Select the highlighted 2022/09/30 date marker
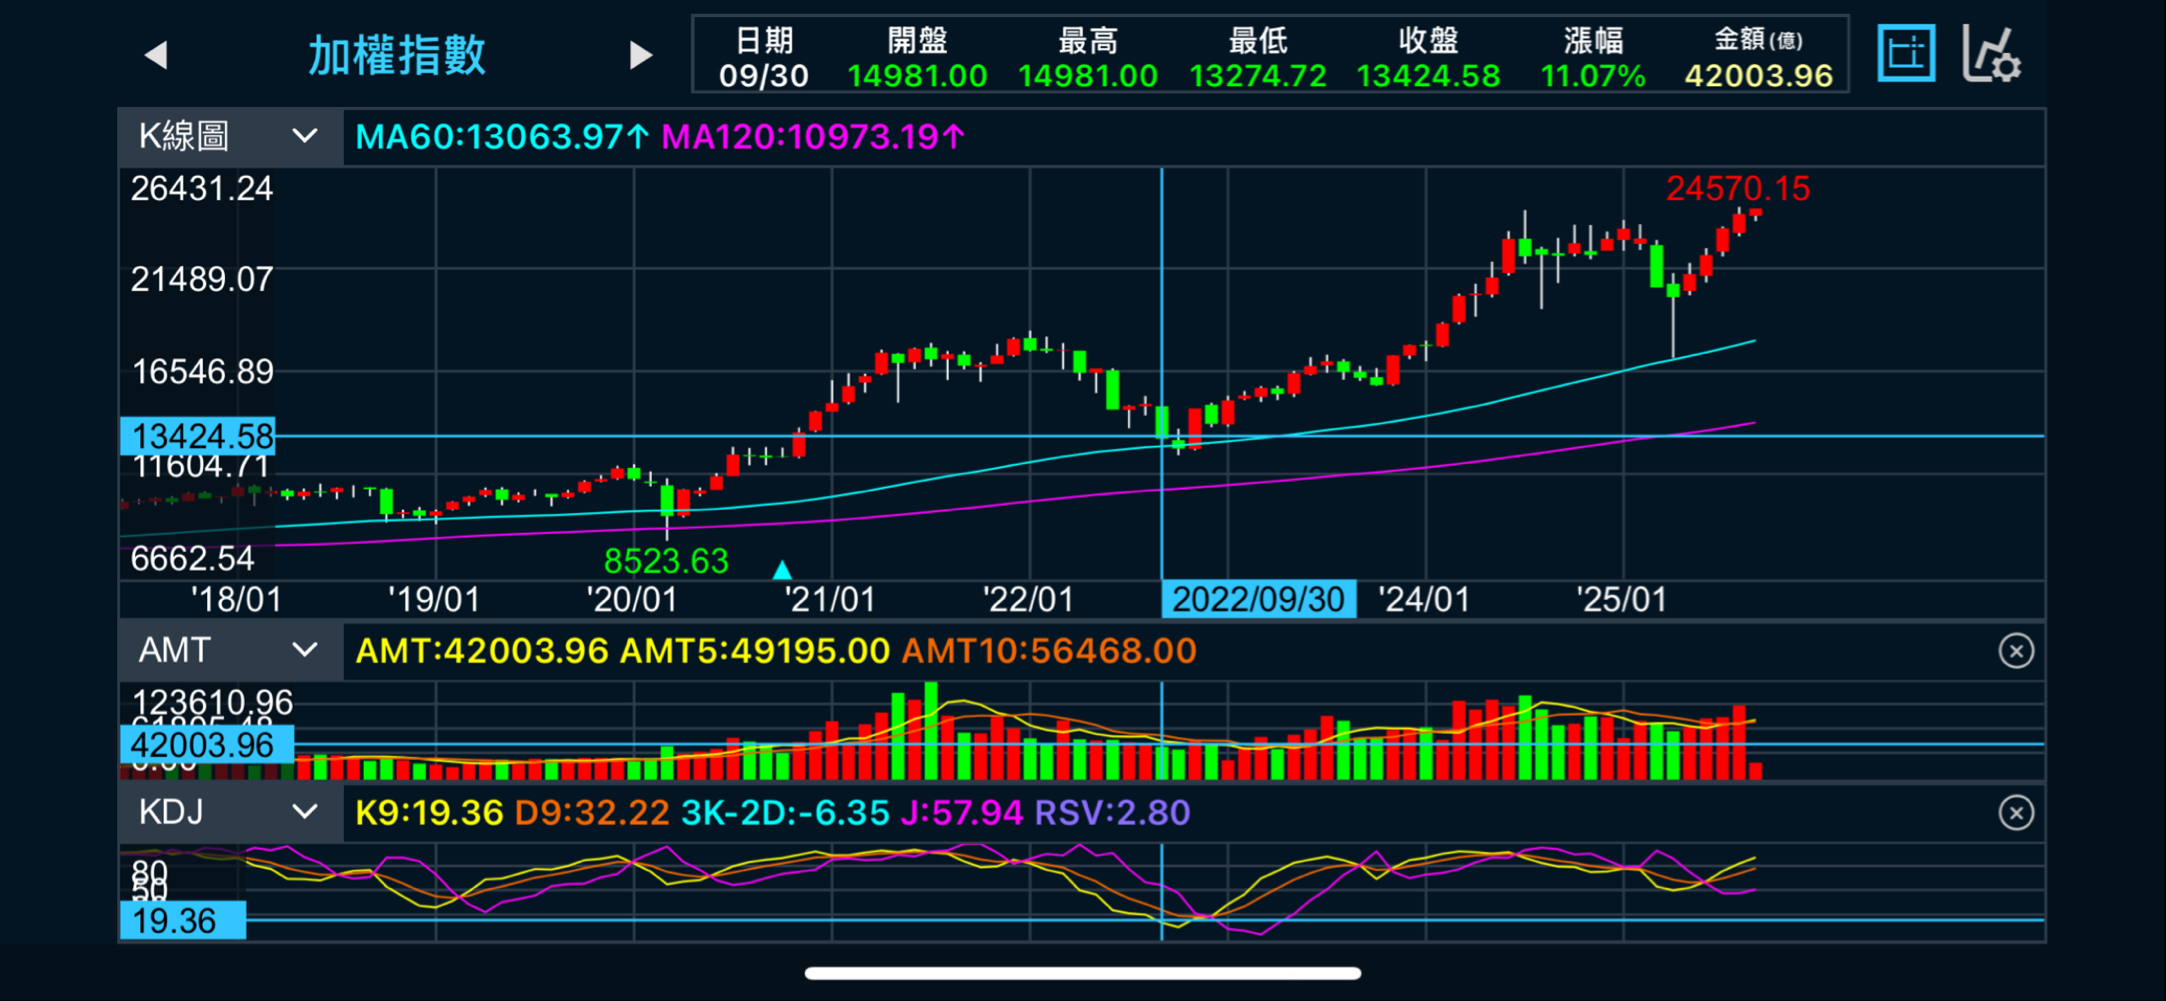 pos(1258,600)
